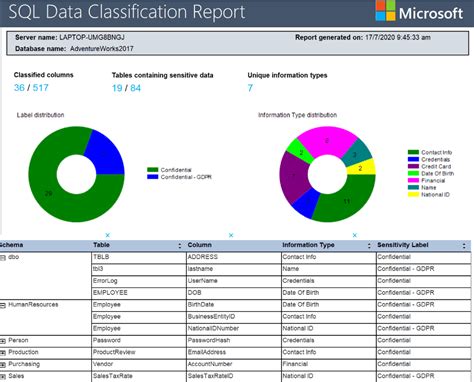Select the EmailAddress column cell
Screen dimensions: 474x382
tap(234, 353)
